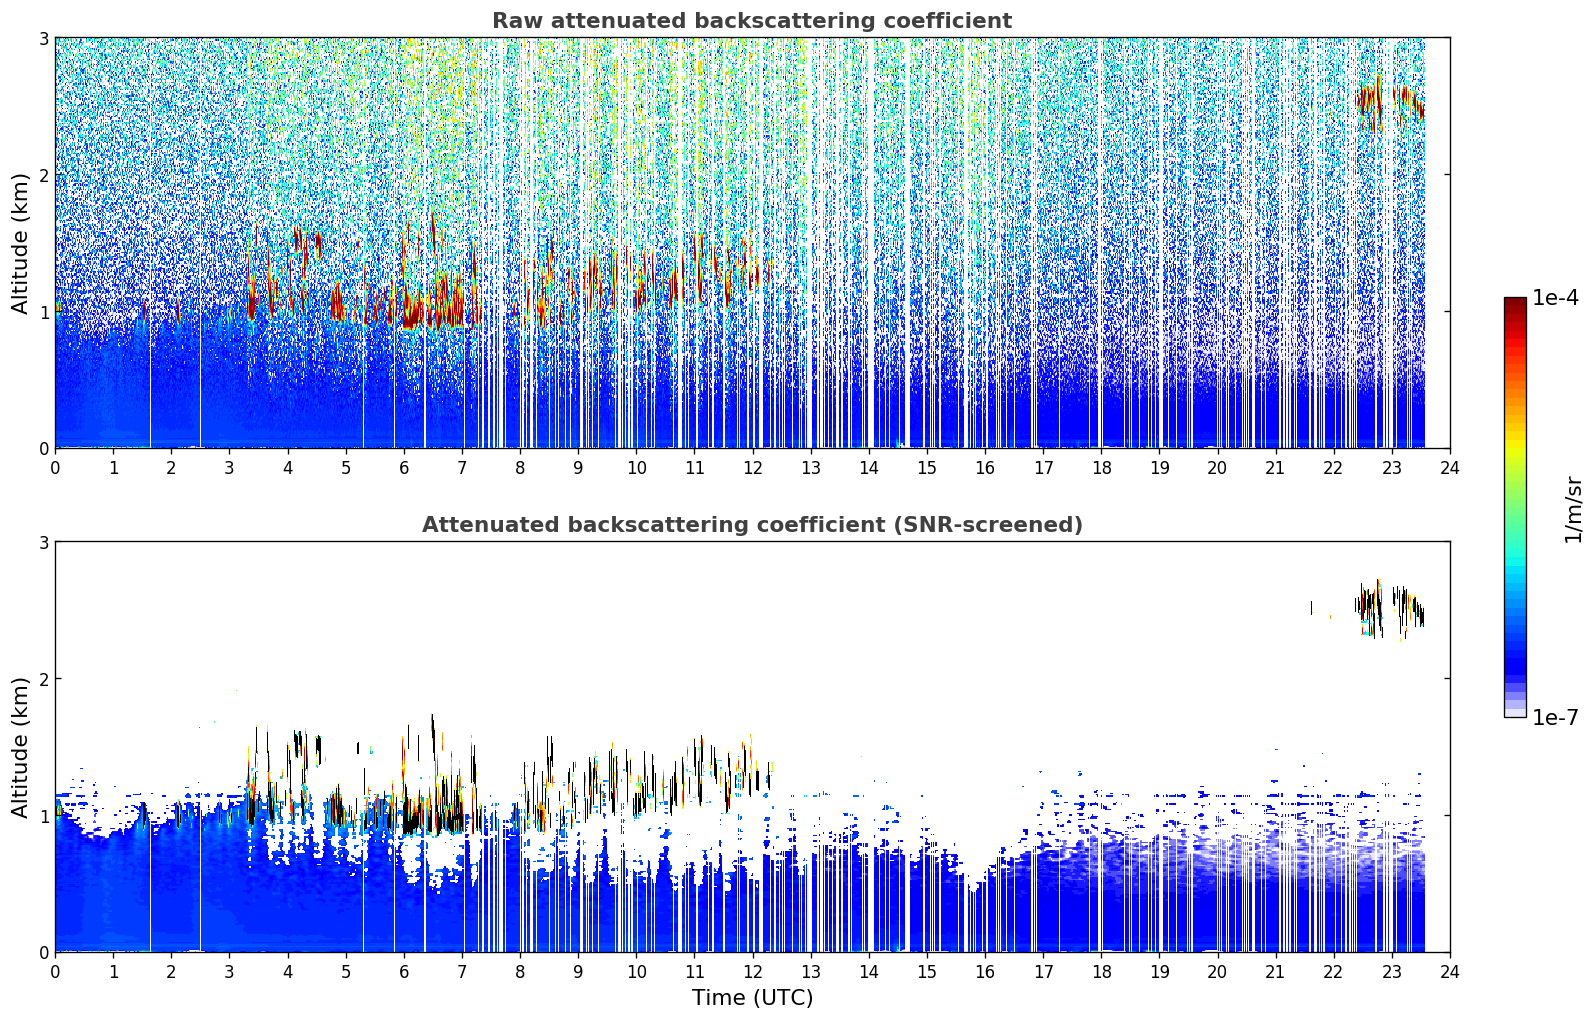Screen dimensions: 1595x1020
Task: Click the 3 km altitude tick on the bottom plot
Action: [x=43, y=542]
